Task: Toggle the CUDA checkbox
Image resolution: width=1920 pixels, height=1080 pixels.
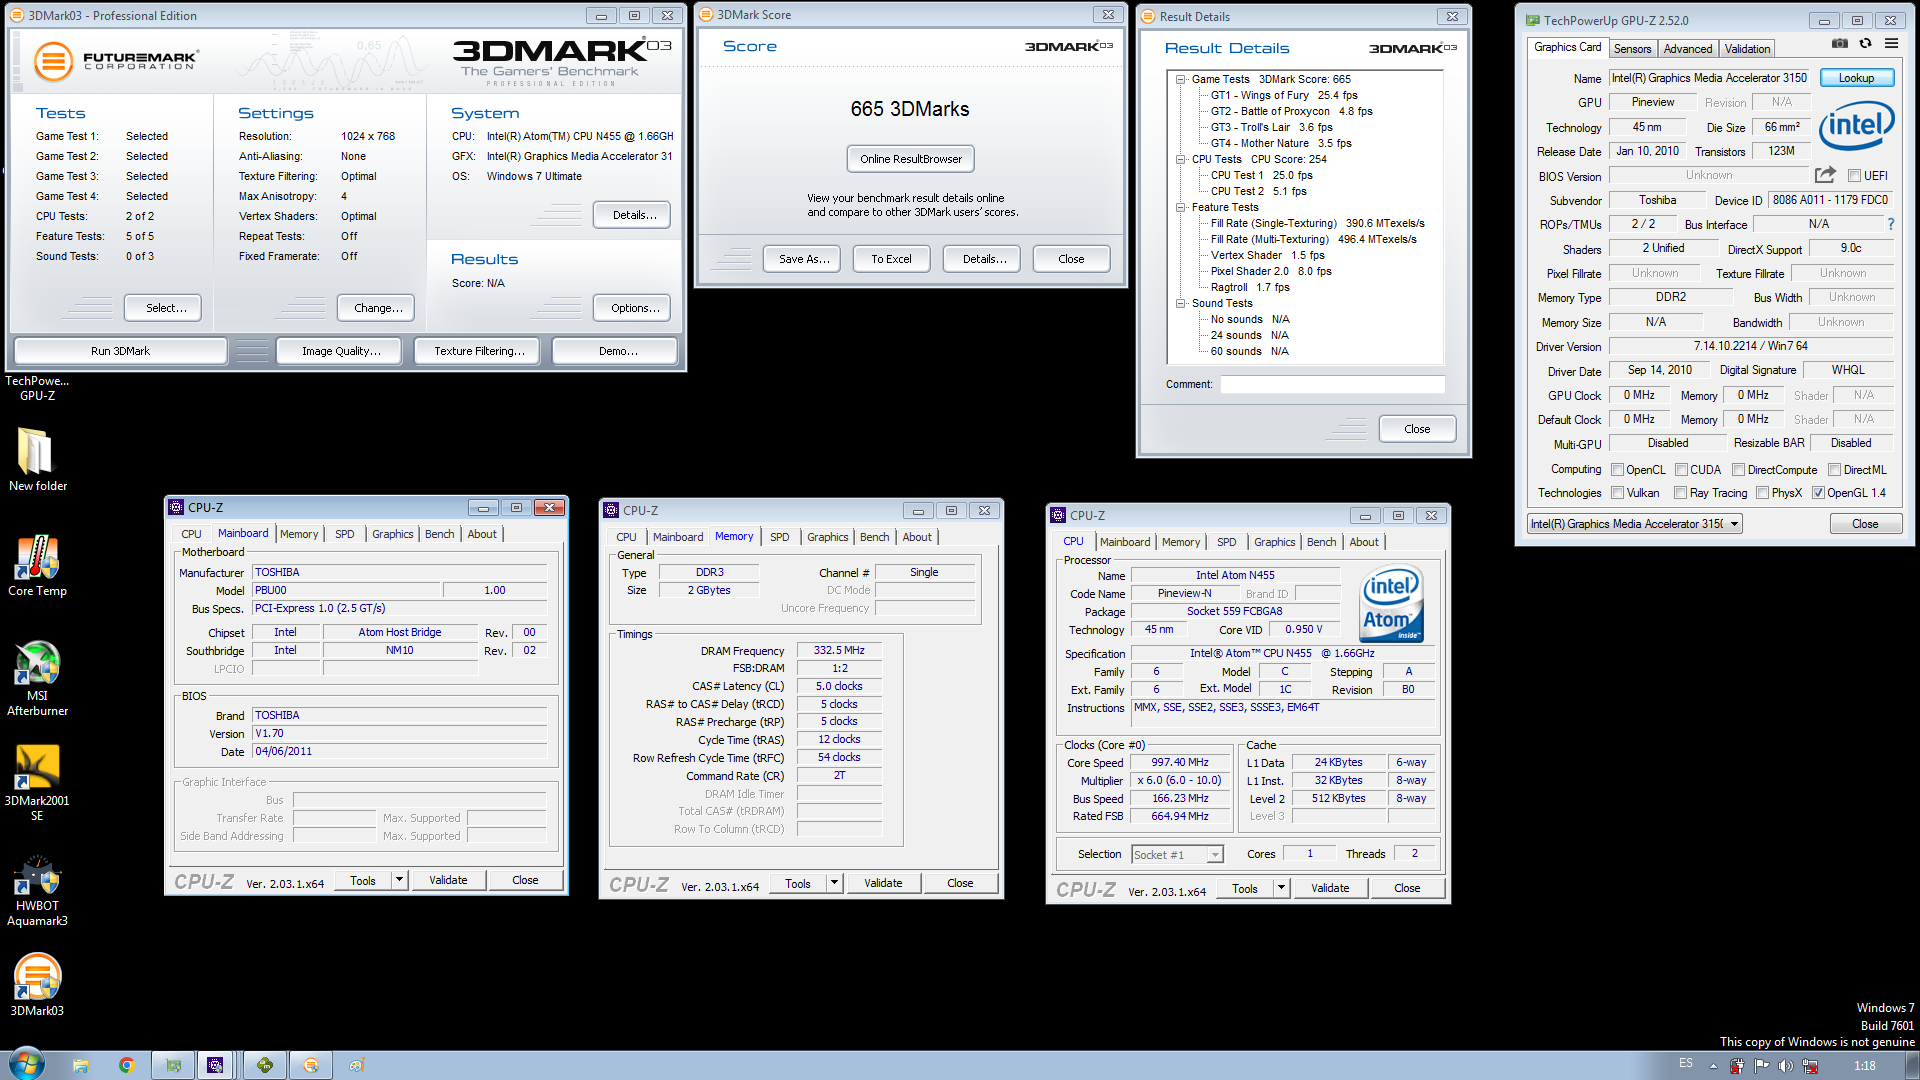Action: (1682, 470)
